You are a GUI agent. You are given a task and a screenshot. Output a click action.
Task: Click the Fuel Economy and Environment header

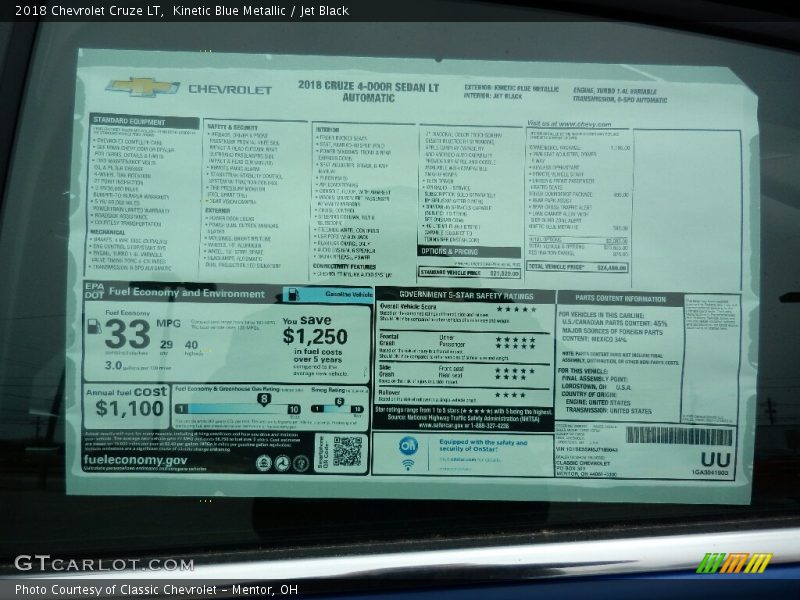(x=186, y=293)
